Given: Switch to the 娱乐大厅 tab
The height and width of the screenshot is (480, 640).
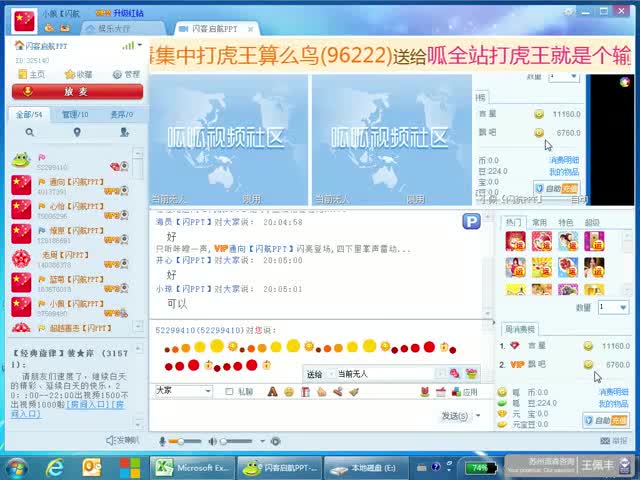Looking at the screenshot, I should [x=122, y=29].
